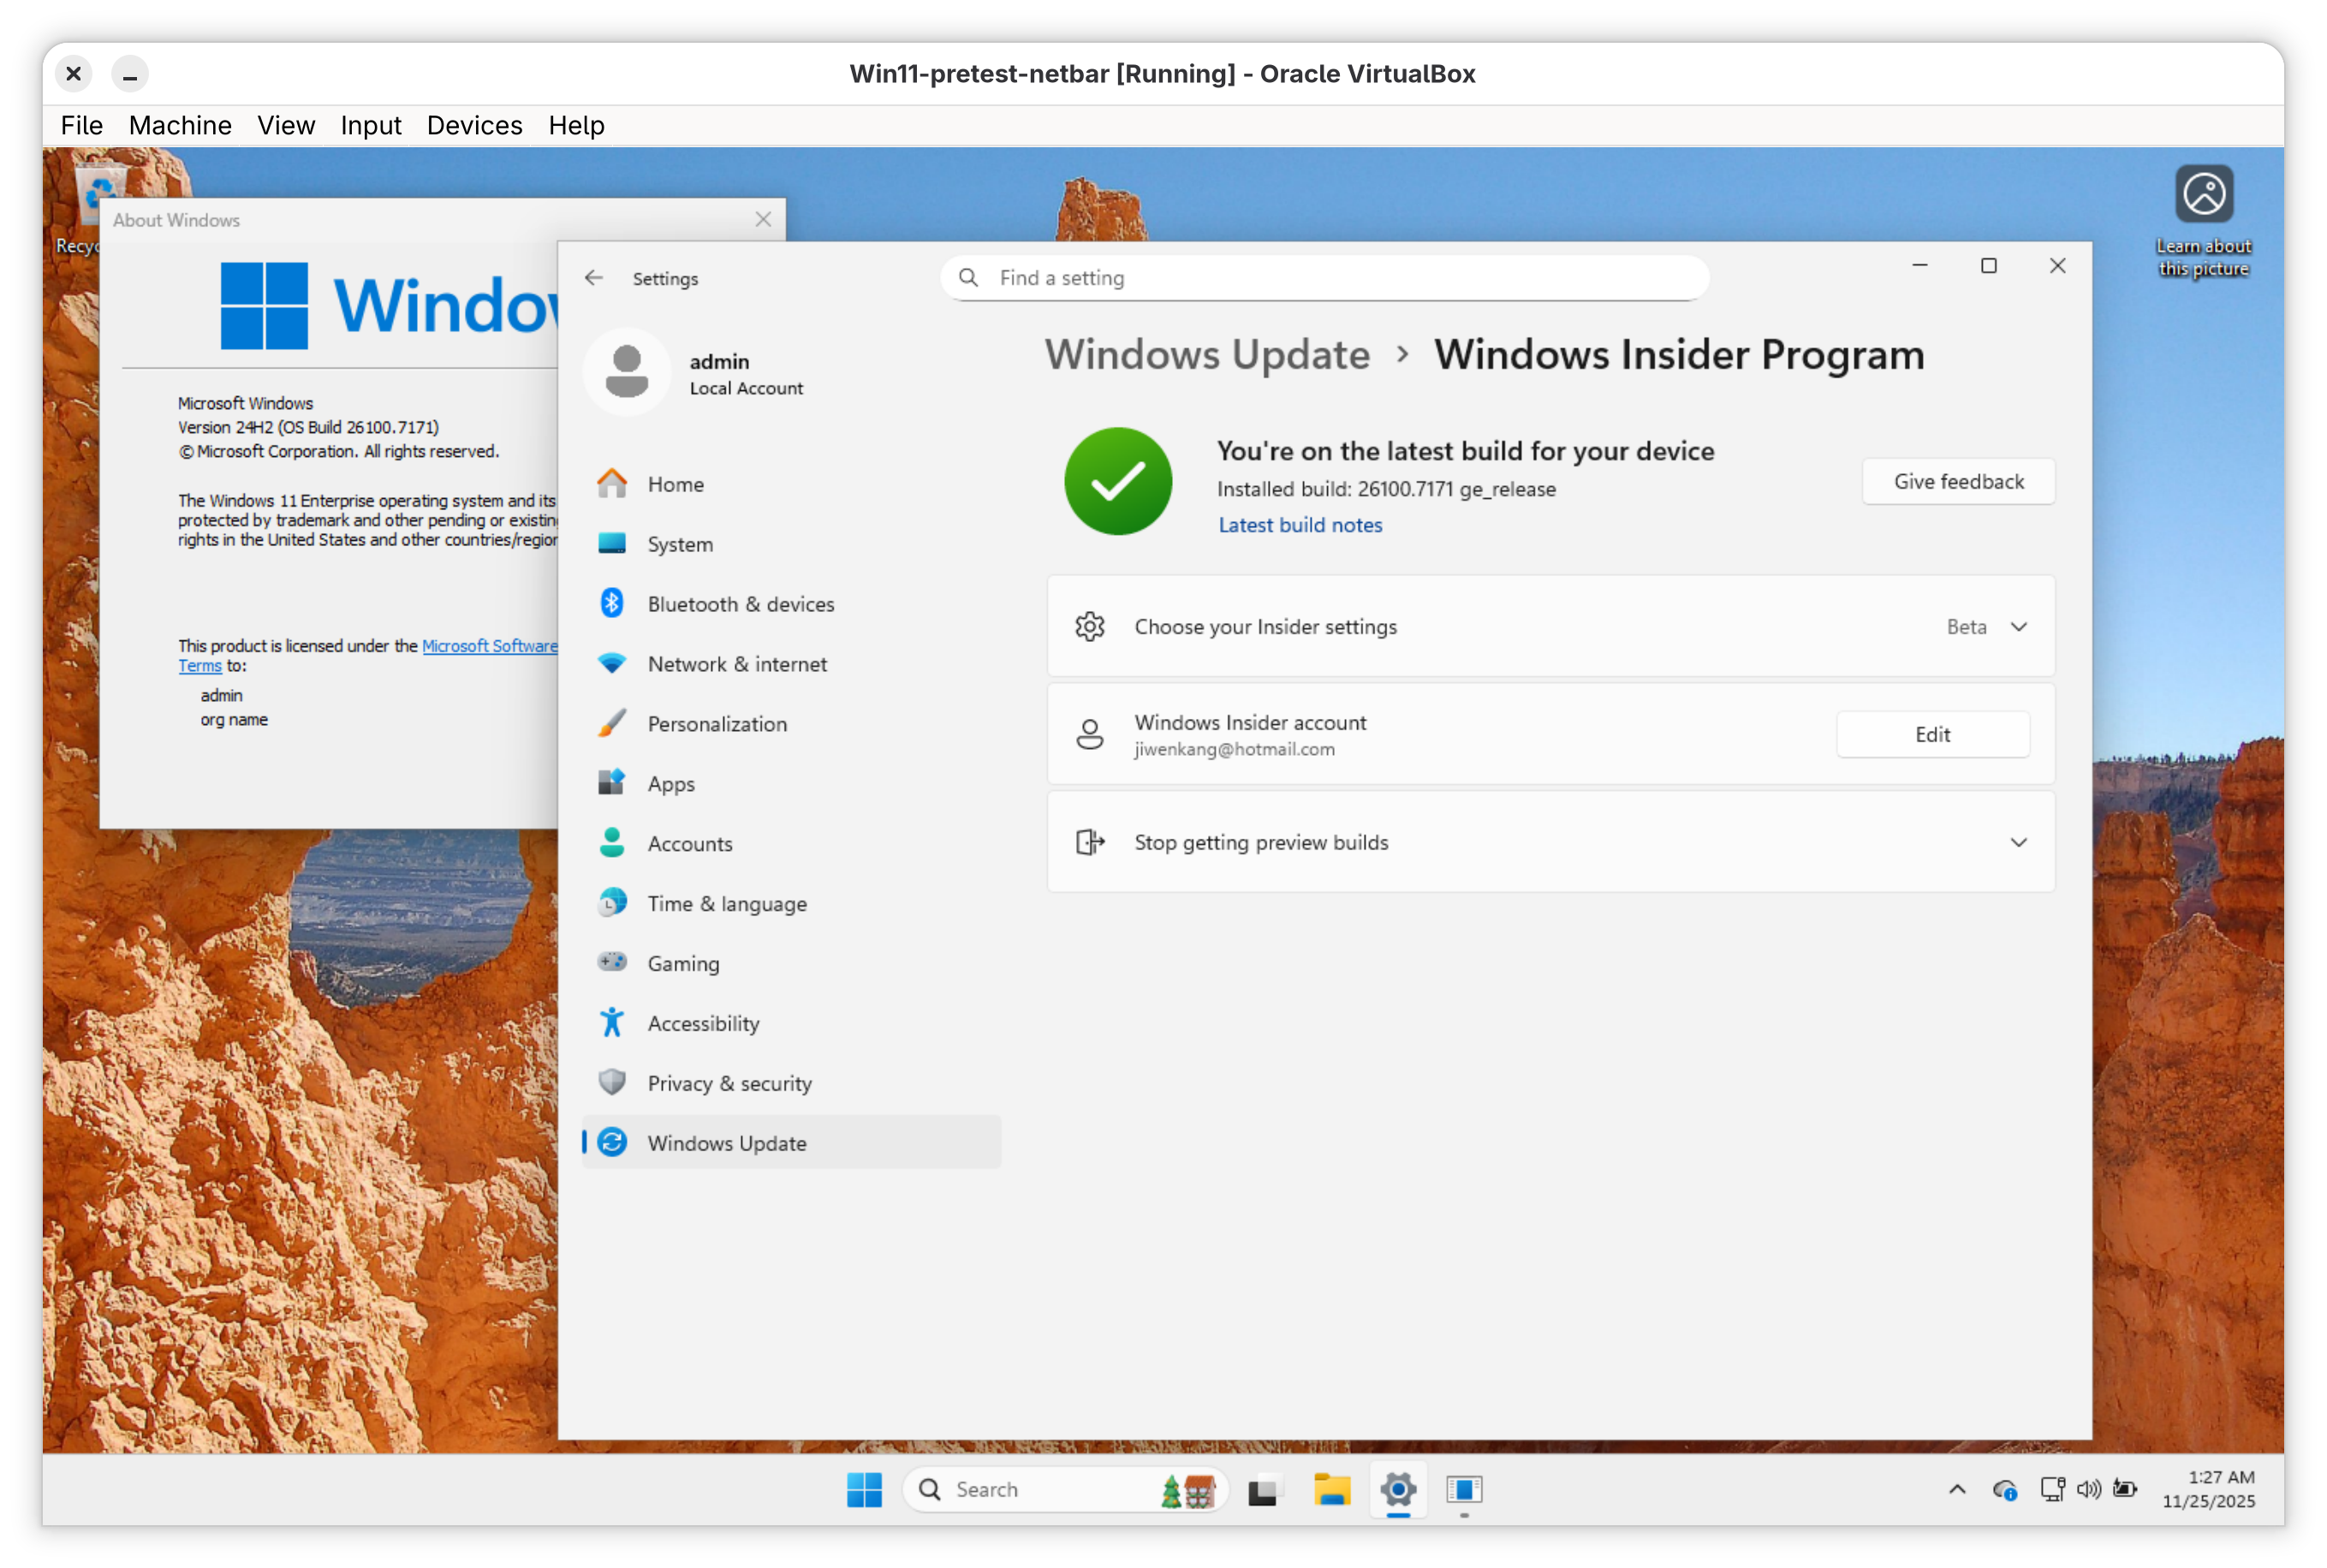Viewport: 2327px width, 1568px height.
Task: Select the Privacy & security shield icon
Action: pyautogui.click(x=612, y=1082)
